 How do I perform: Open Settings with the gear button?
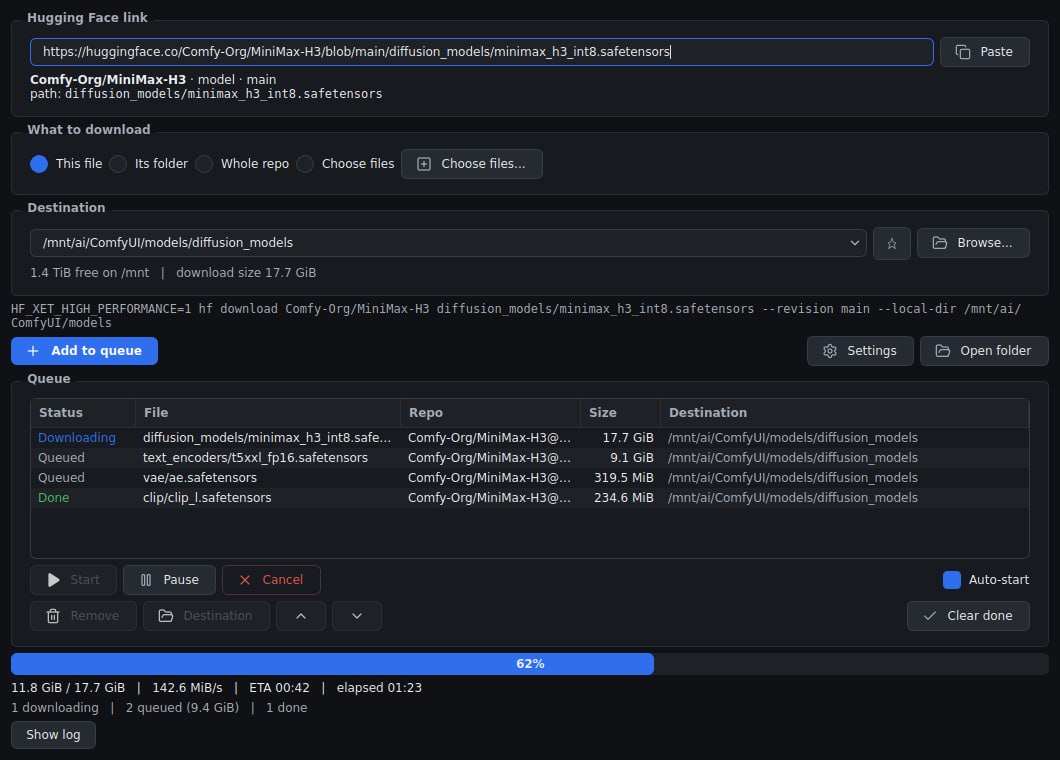pos(860,351)
